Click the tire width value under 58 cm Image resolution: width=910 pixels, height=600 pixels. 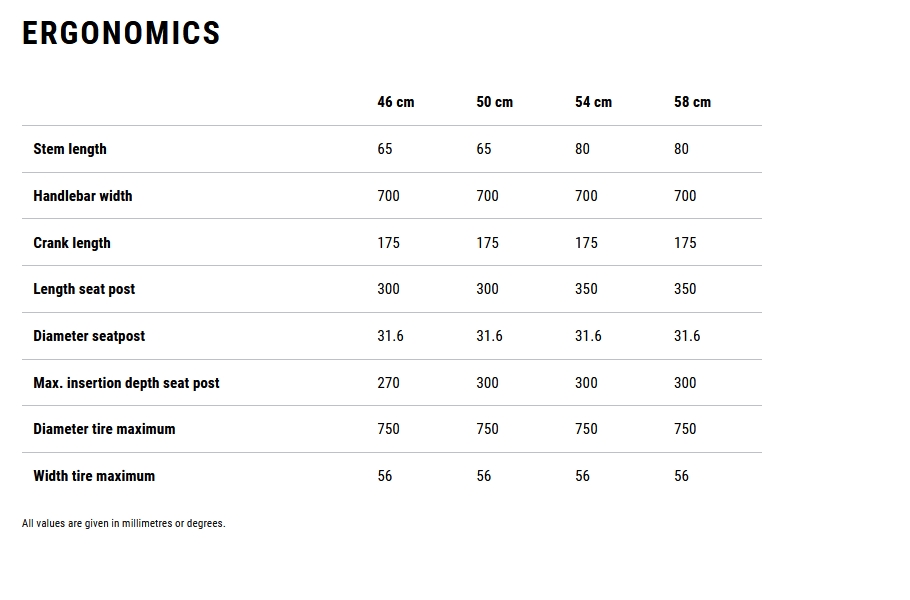coord(681,476)
